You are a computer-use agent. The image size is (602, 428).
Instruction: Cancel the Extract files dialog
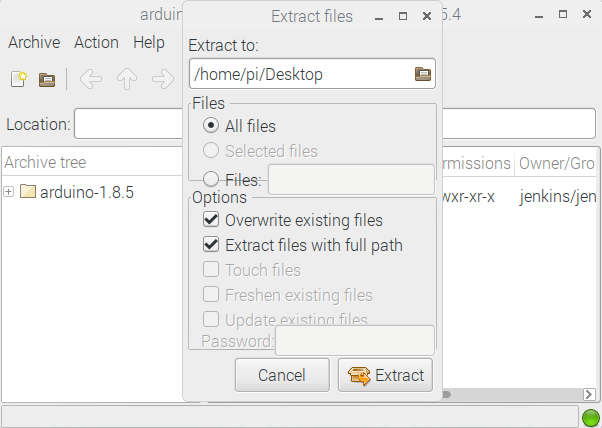[x=282, y=375]
